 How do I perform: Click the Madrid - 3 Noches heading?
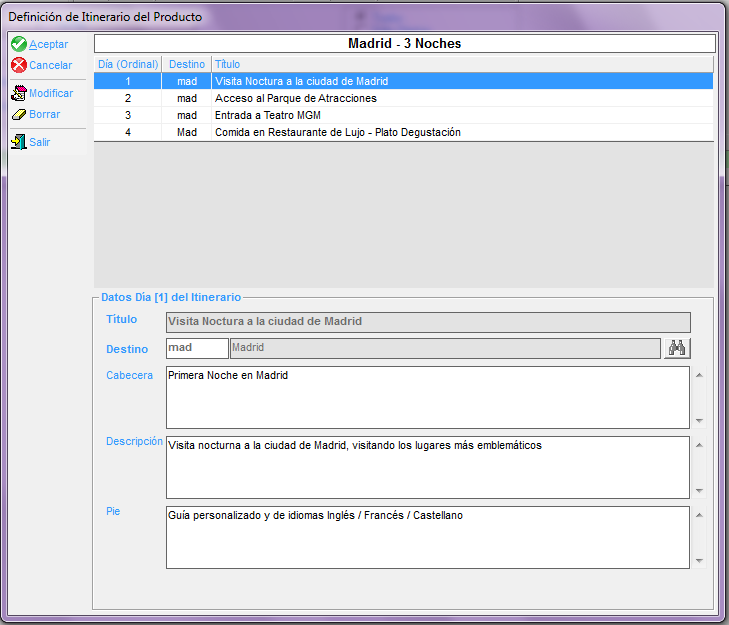(x=404, y=44)
